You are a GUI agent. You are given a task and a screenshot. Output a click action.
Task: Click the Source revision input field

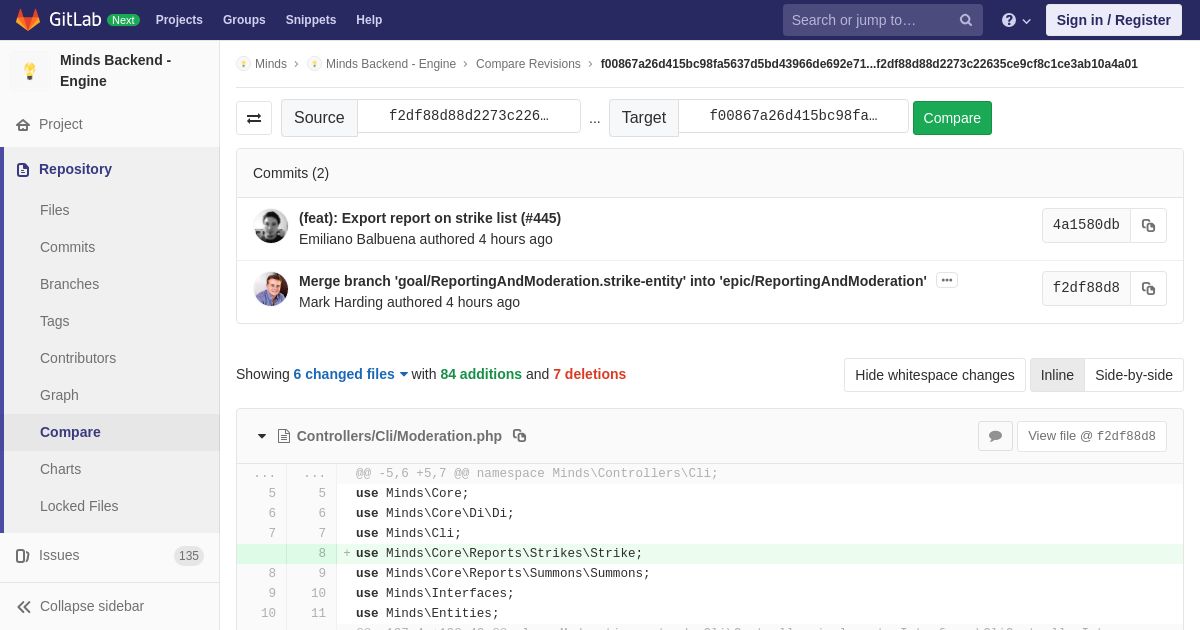click(x=469, y=116)
